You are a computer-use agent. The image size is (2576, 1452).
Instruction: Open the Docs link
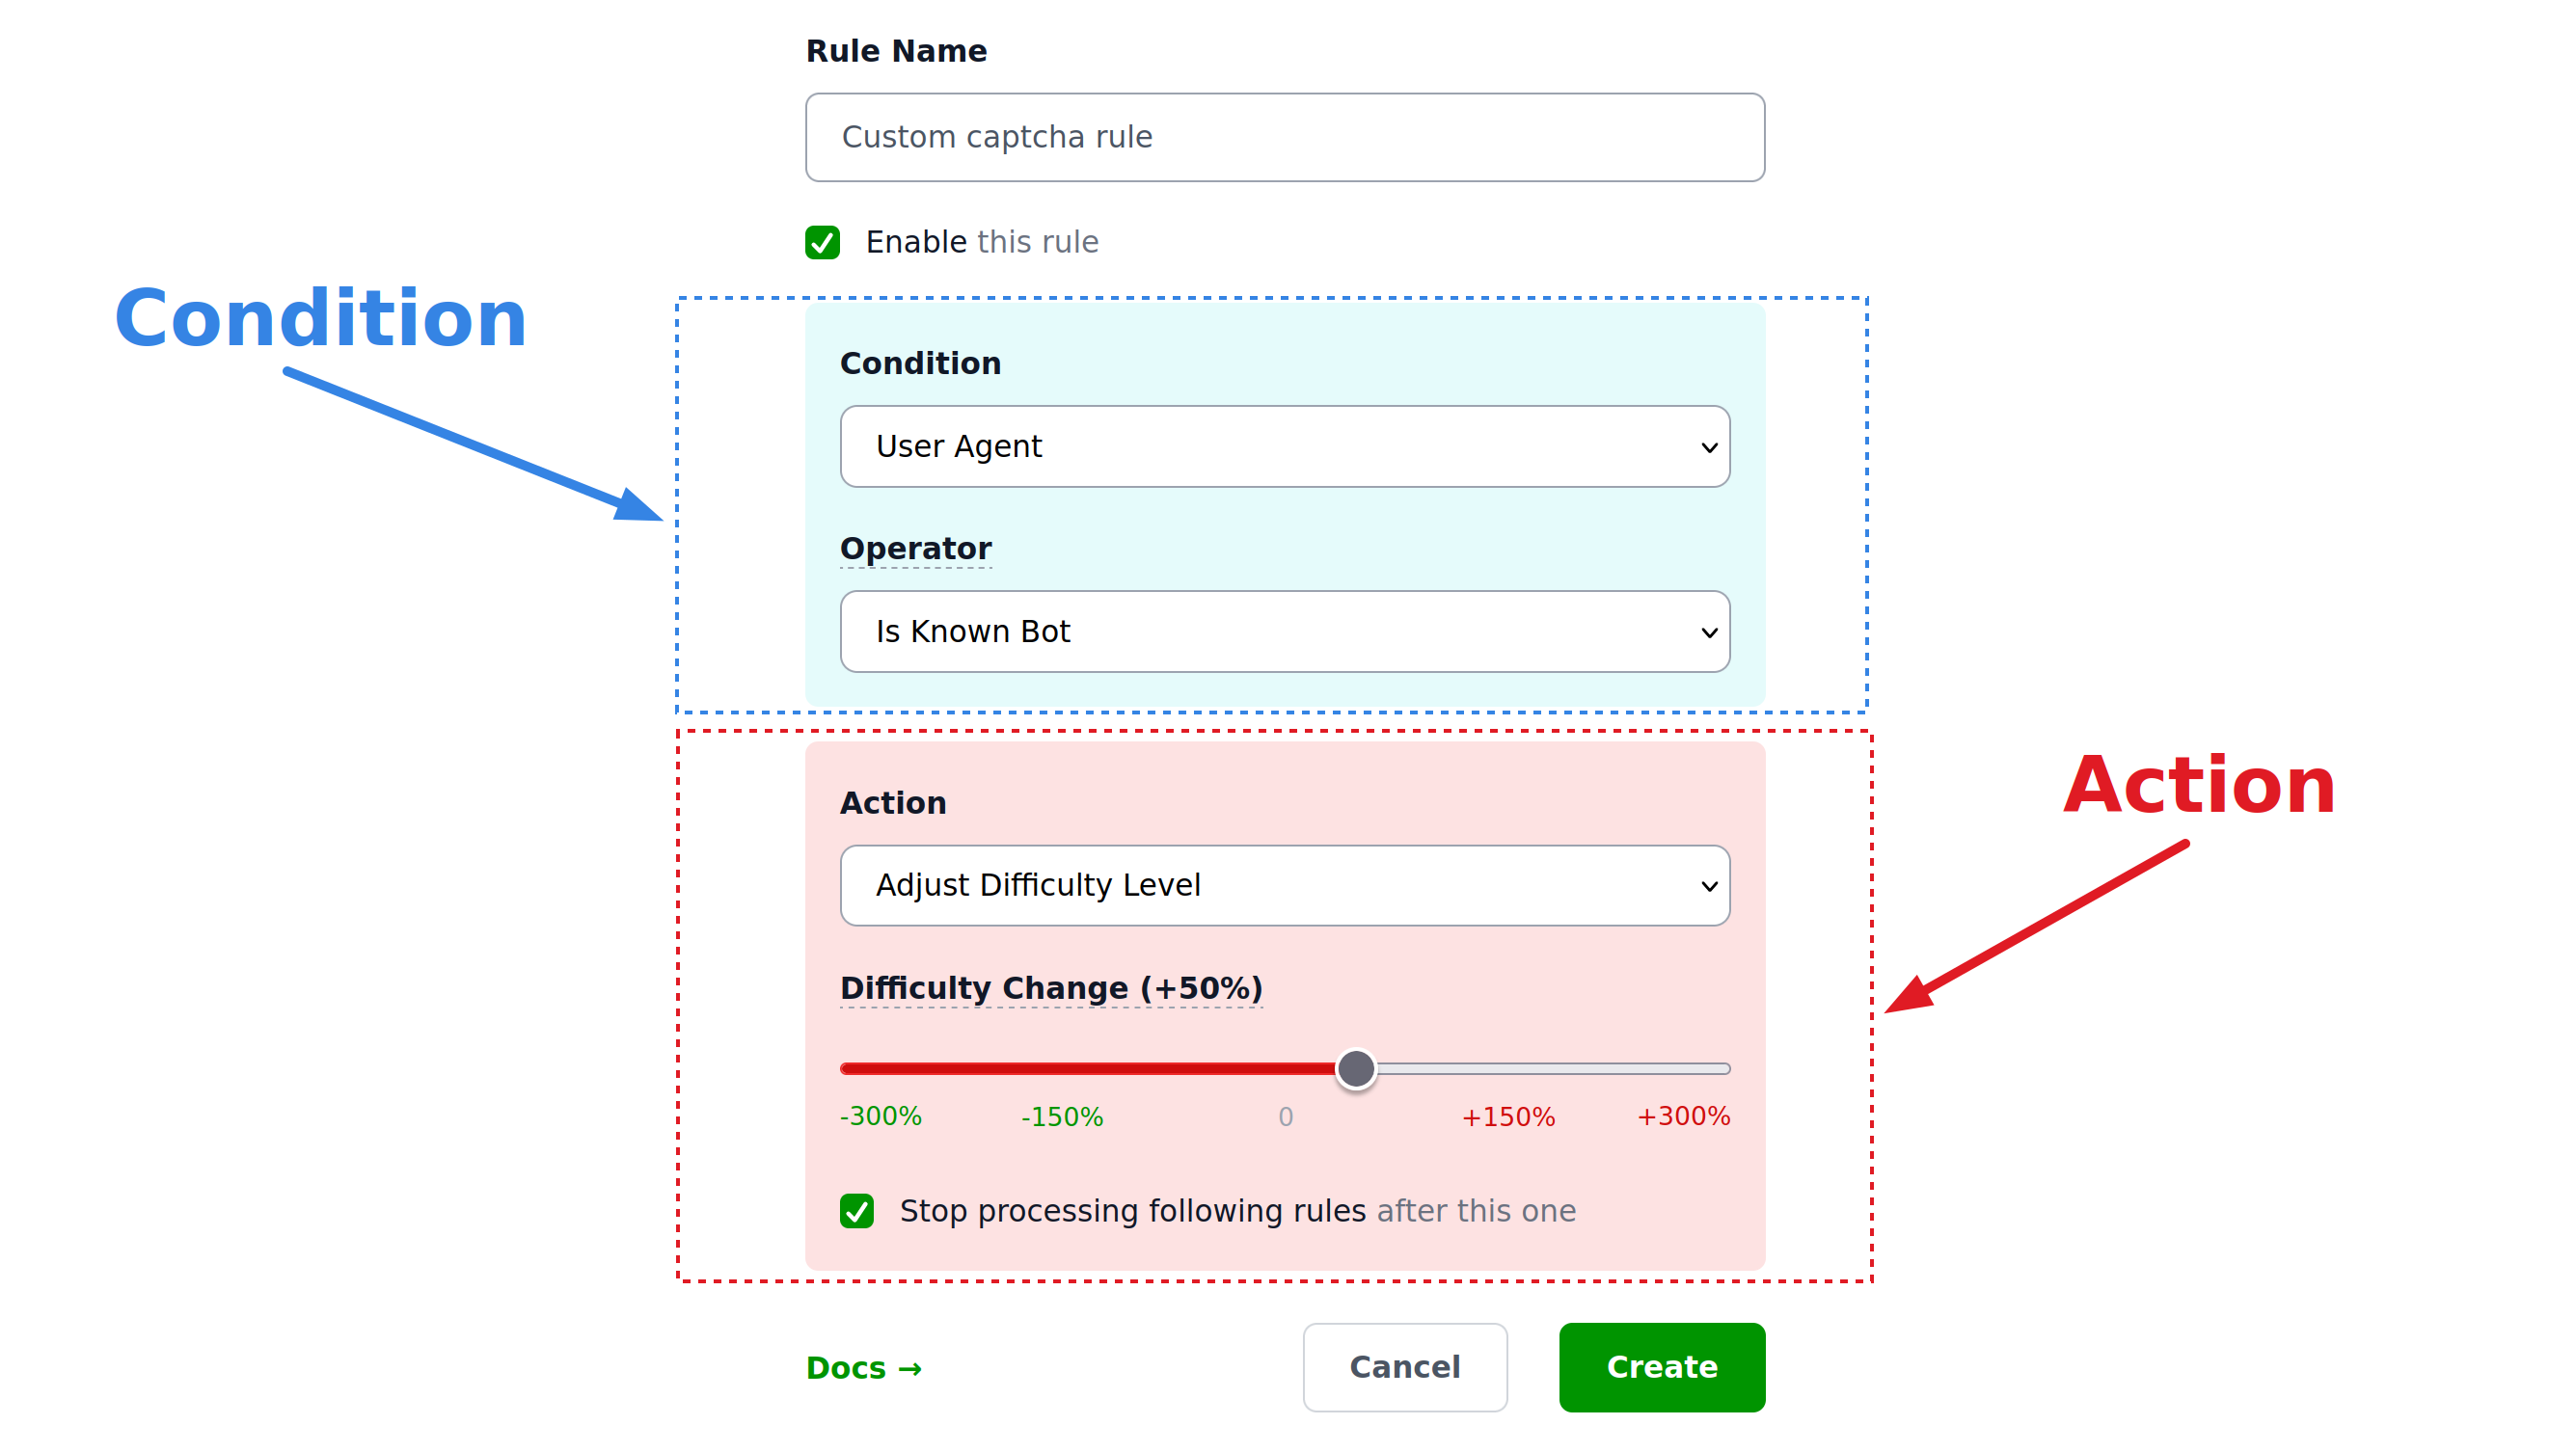coord(864,1367)
